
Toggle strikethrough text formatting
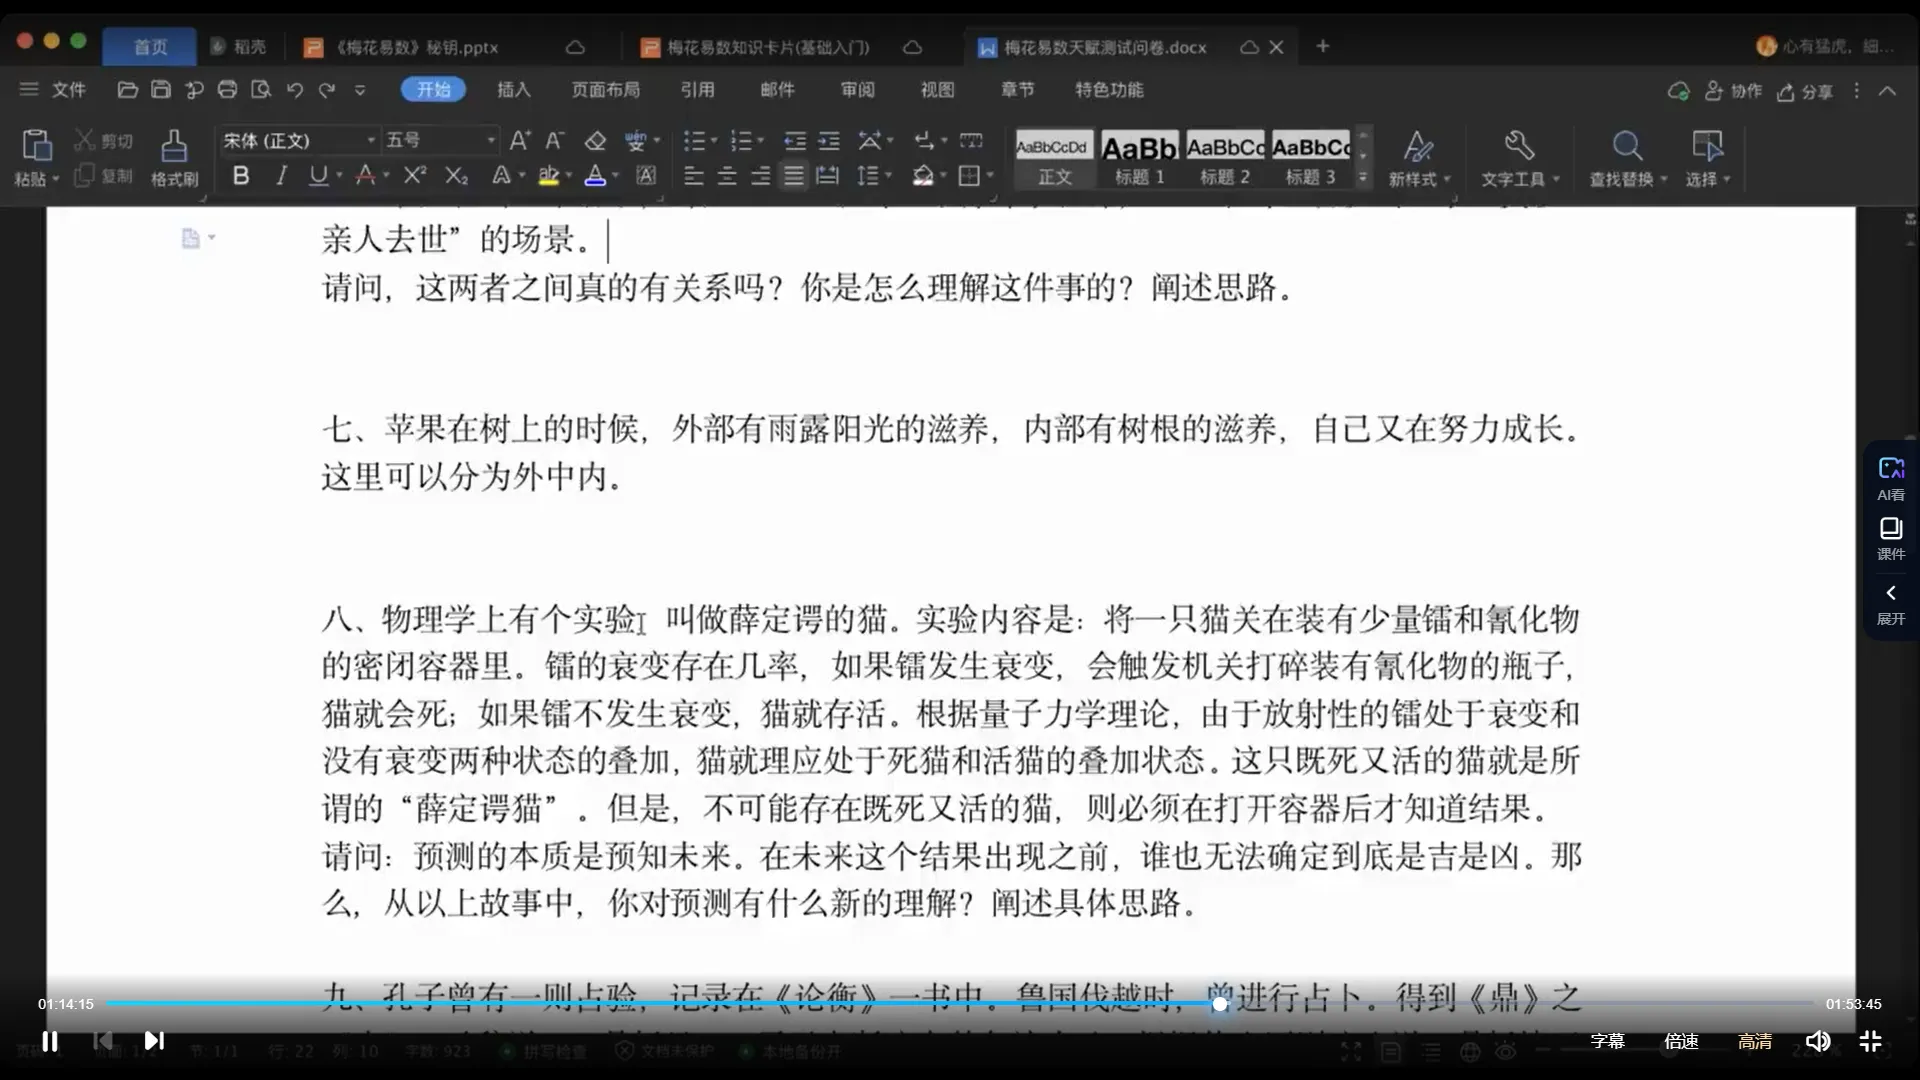point(366,176)
